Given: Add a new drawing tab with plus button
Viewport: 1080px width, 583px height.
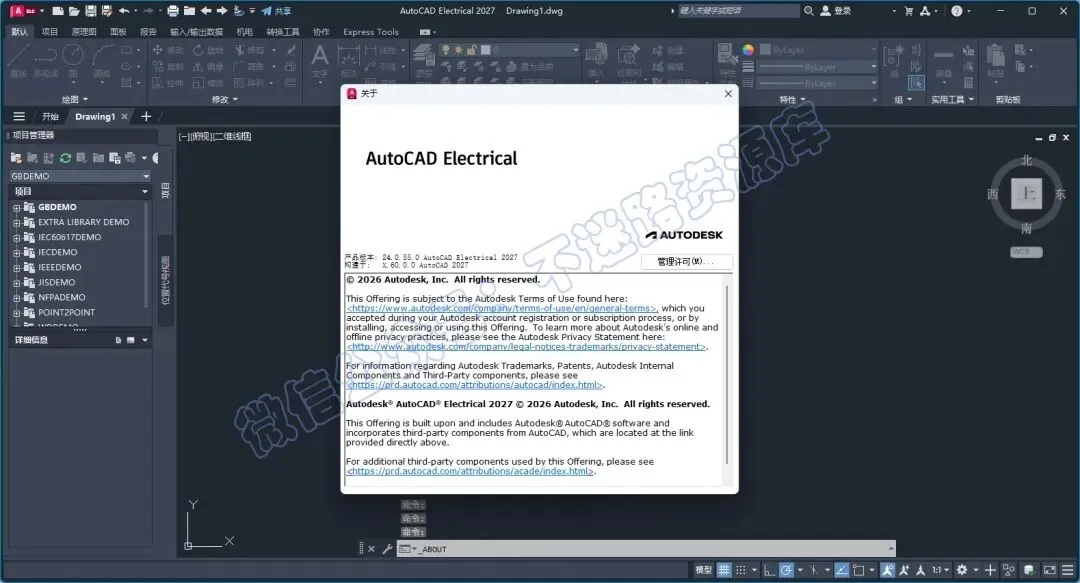Looking at the screenshot, I should (146, 116).
